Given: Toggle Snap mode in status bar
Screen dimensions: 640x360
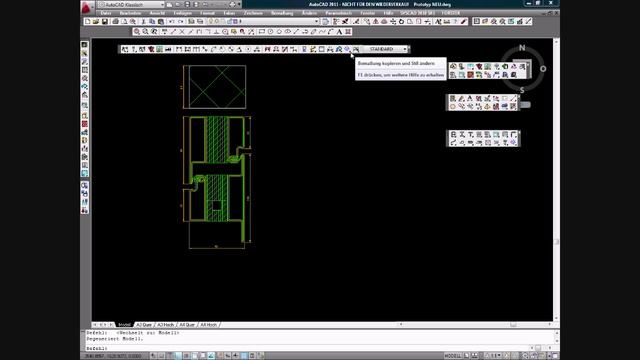Looking at the screenshot, I should coord(161,356).
